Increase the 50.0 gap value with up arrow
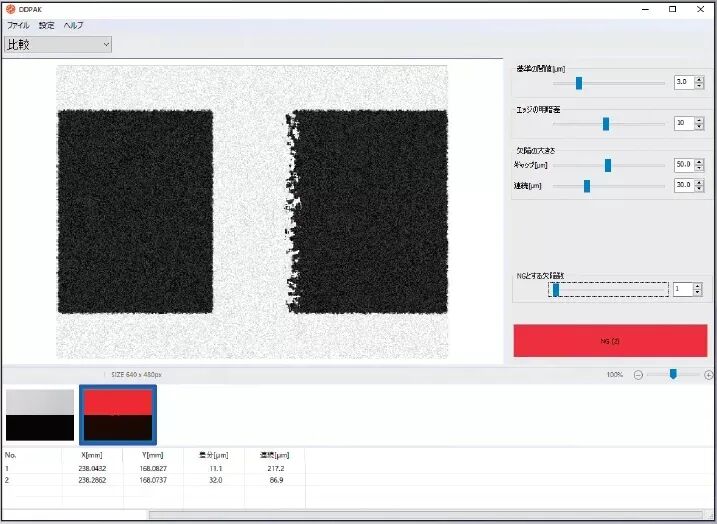Screen dimensions: 717x524 pyautogui.click(x=699, y=161)
